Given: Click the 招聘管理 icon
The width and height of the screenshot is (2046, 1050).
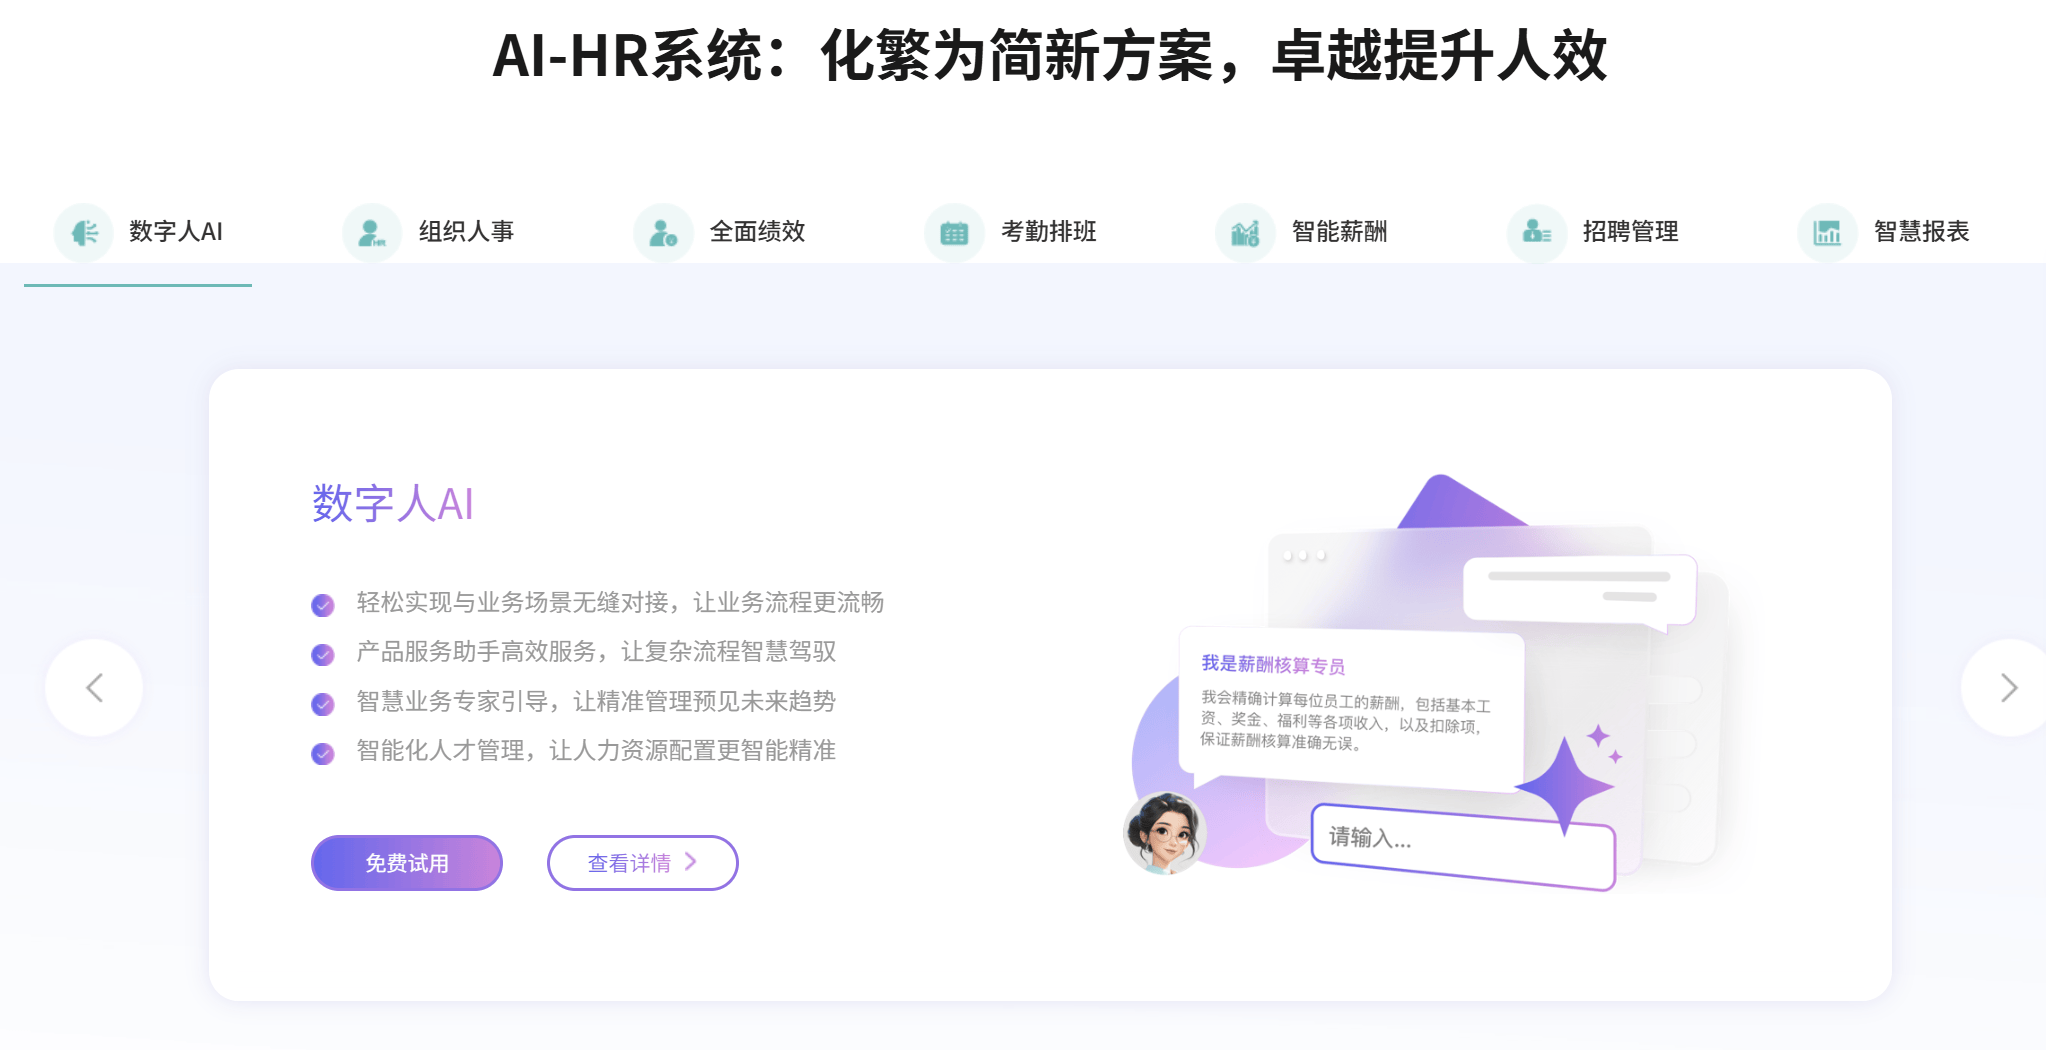Looking at the screenshot, I should [x=1536, y=233].
